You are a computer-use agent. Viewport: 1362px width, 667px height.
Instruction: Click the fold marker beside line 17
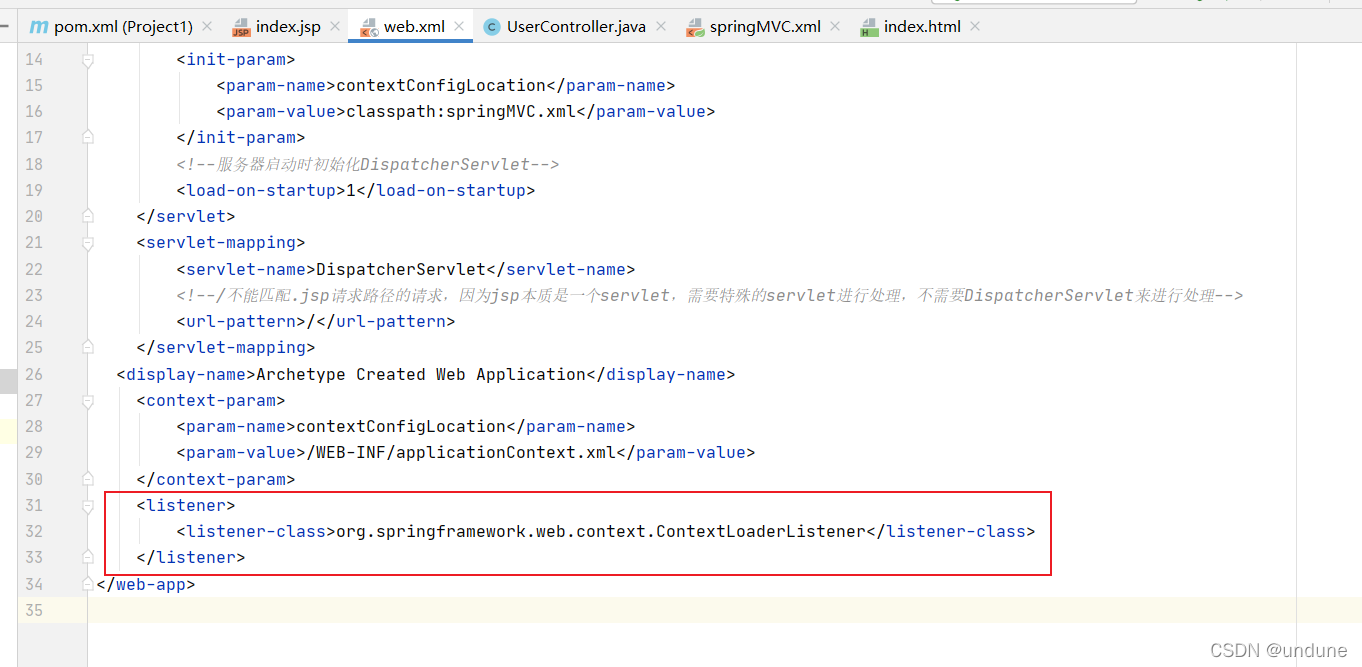click(87, 137)
